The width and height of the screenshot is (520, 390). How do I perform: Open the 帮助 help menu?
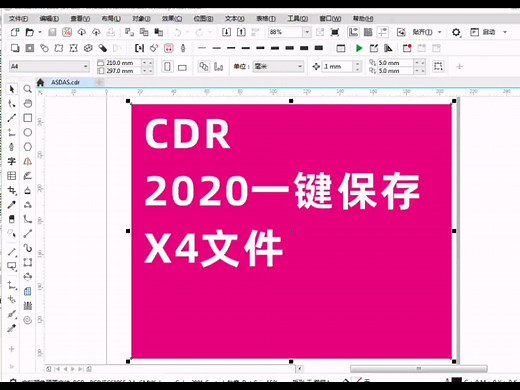363,18
